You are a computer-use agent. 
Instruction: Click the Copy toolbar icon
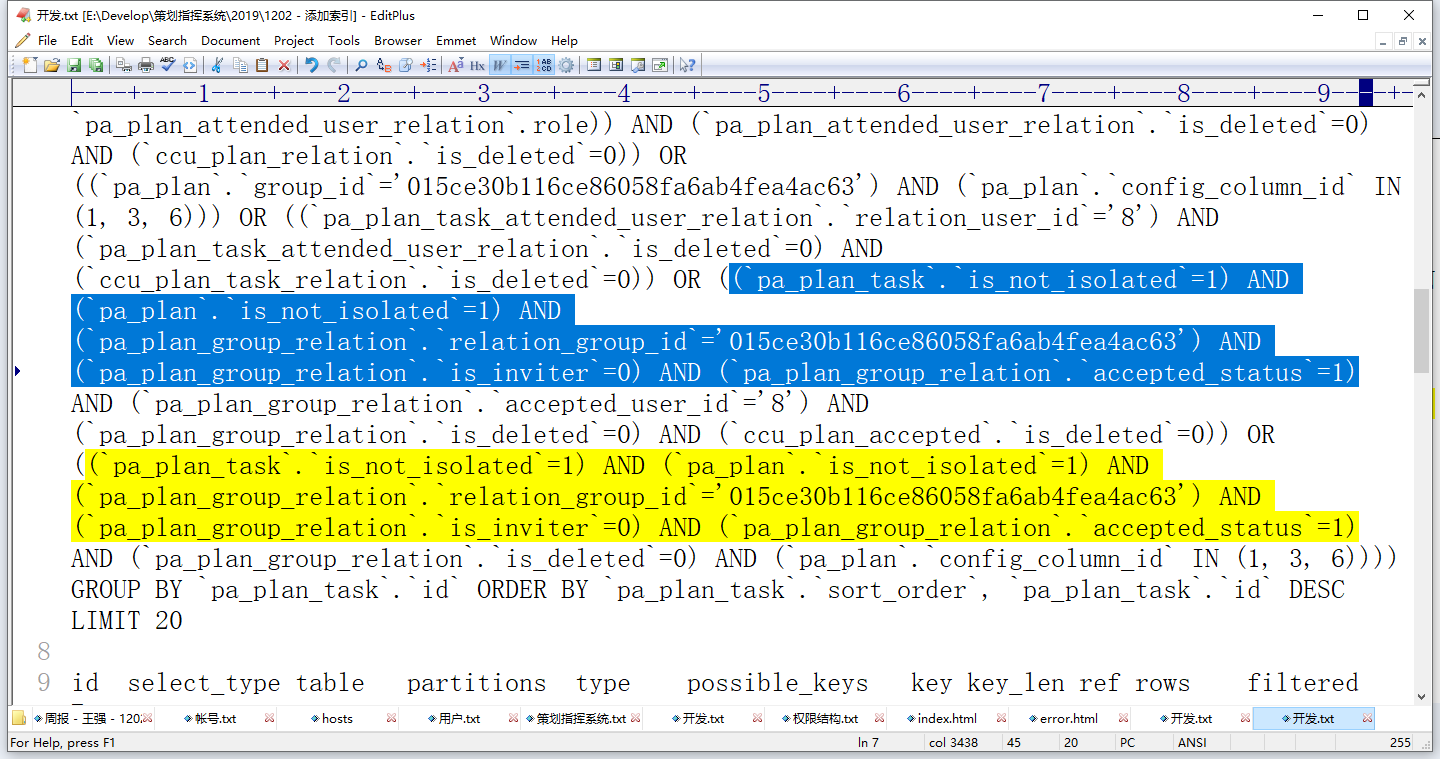pos(240,65)
